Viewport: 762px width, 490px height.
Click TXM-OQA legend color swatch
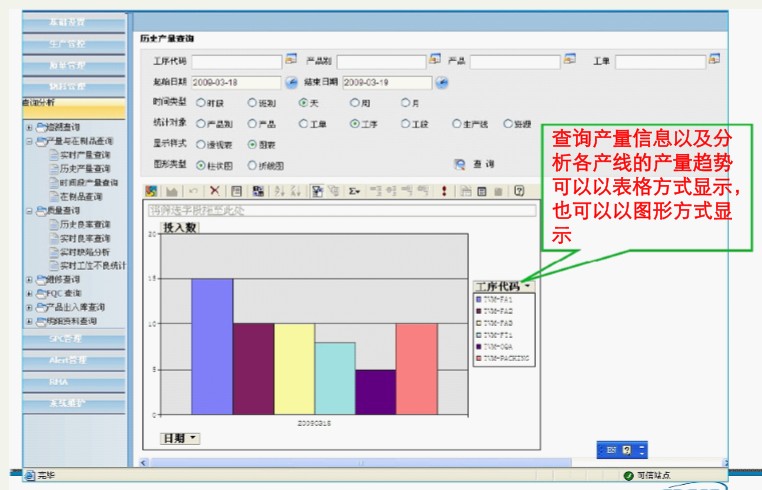pos(479,347)
